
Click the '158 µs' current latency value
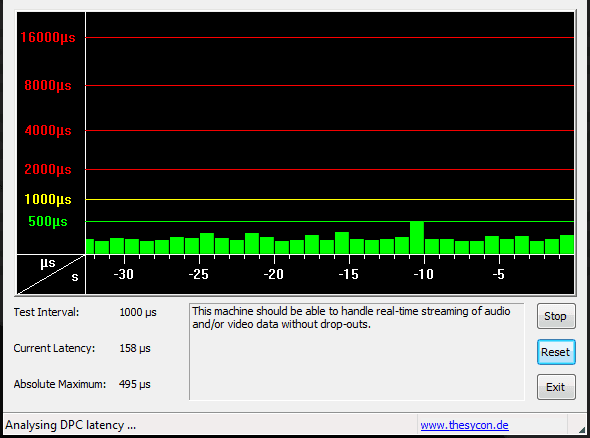135,348
